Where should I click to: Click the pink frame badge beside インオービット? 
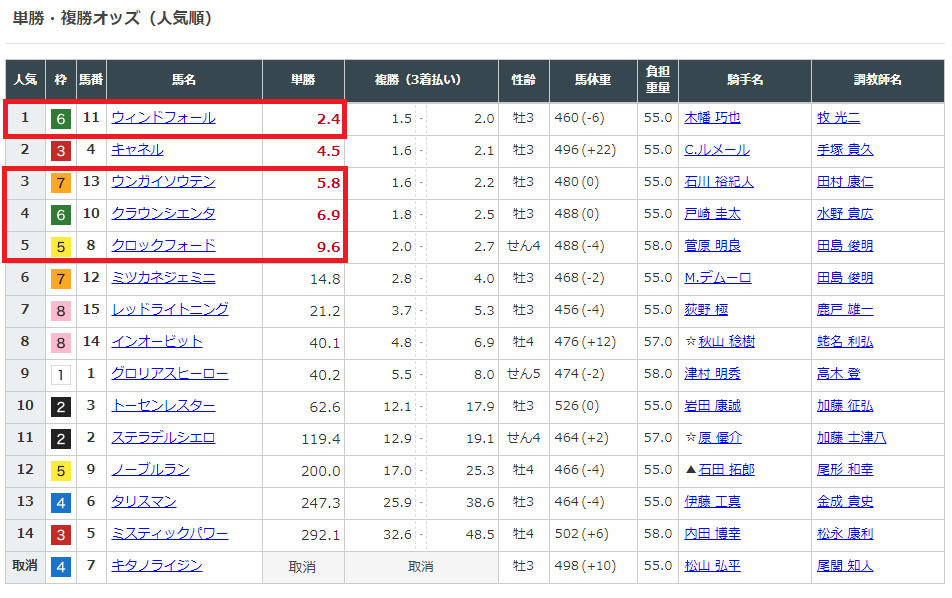point(61,342)
